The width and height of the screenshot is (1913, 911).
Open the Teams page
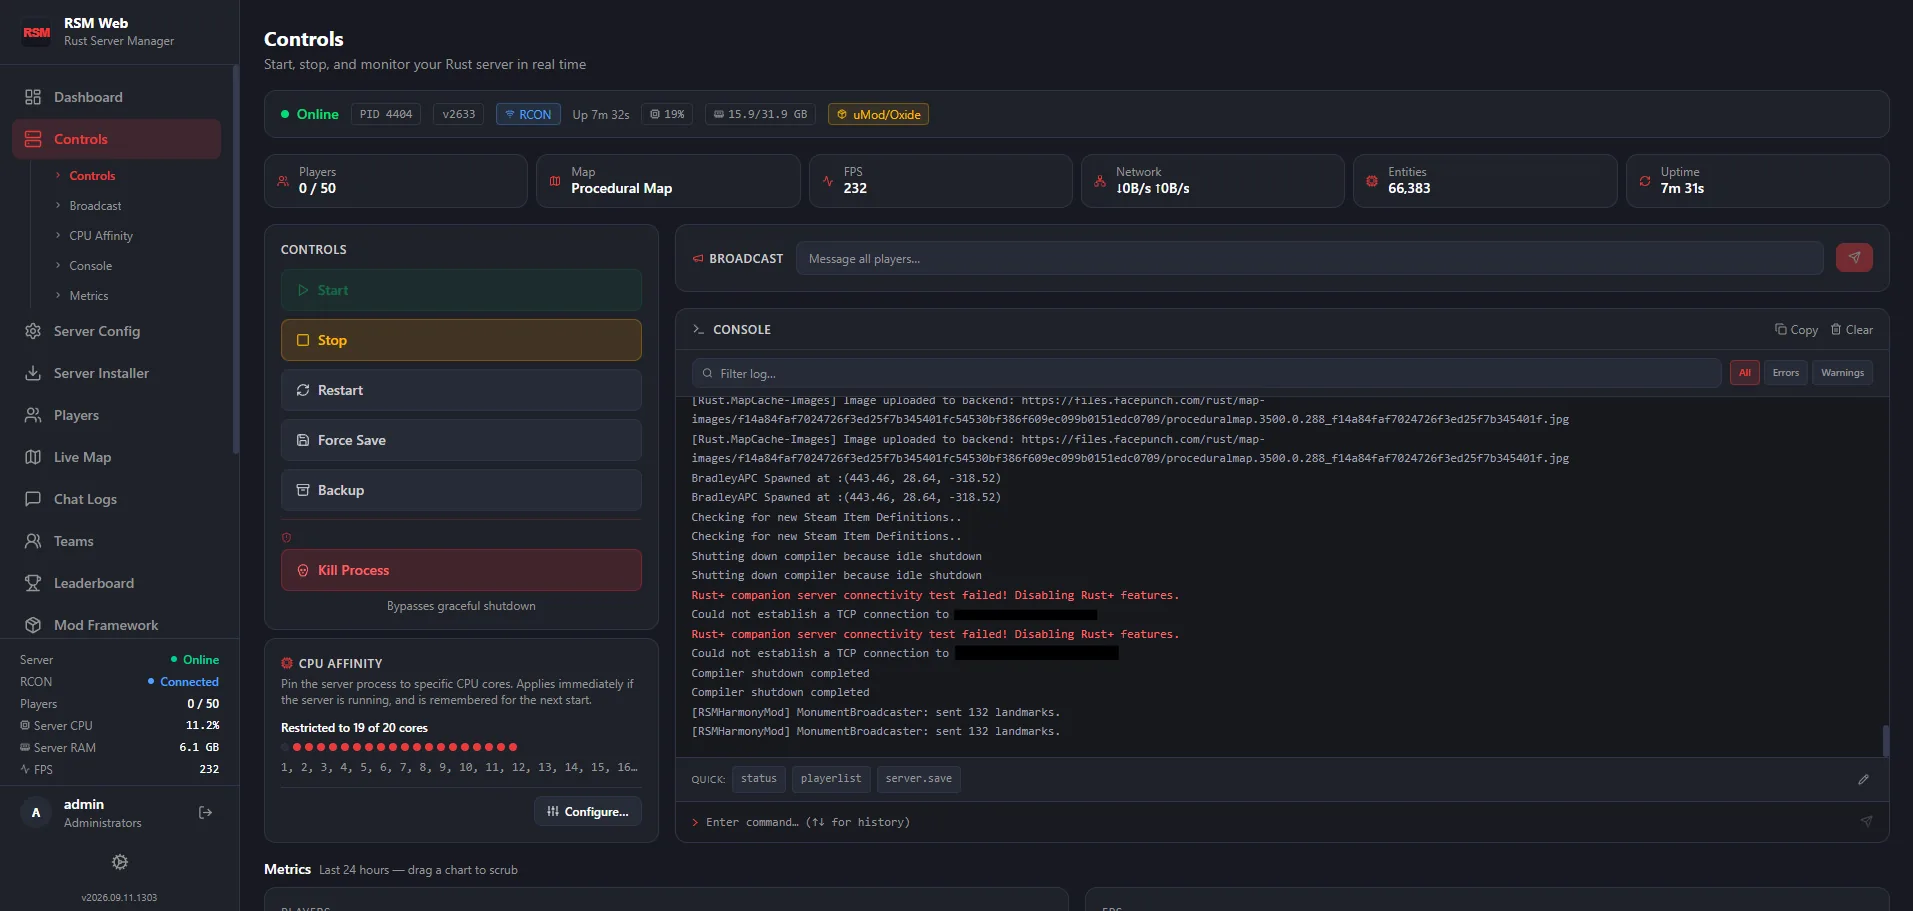click(x=116, y=541)
